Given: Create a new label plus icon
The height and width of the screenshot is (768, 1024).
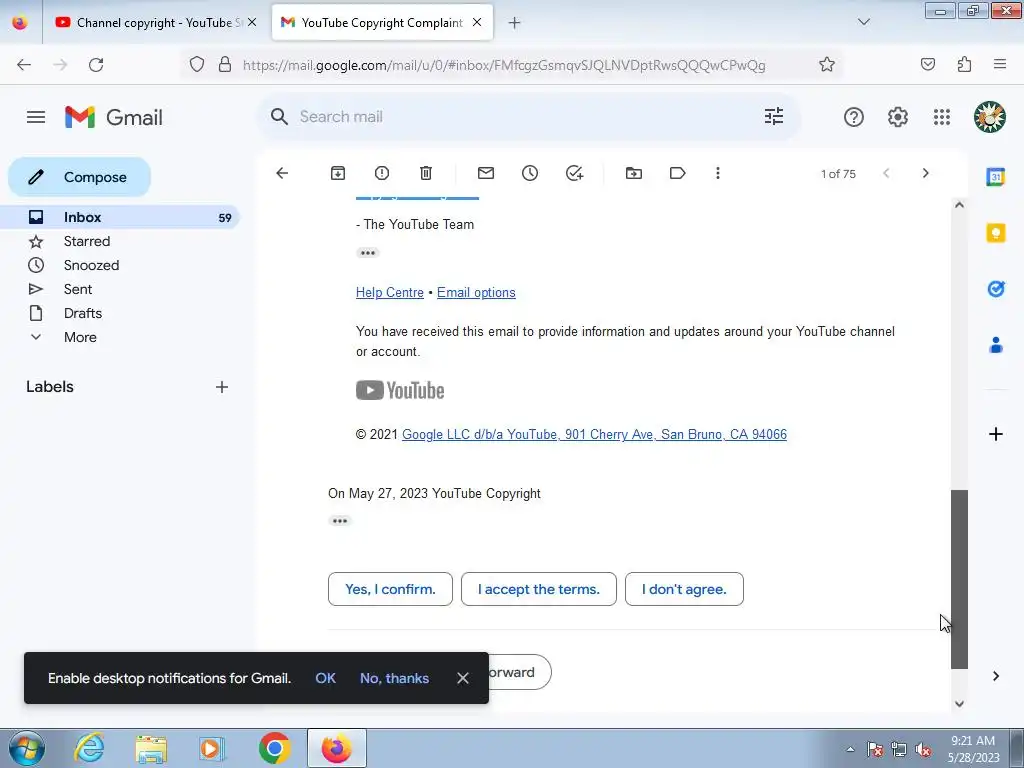Looking at the screenshot, I should 222,387.
